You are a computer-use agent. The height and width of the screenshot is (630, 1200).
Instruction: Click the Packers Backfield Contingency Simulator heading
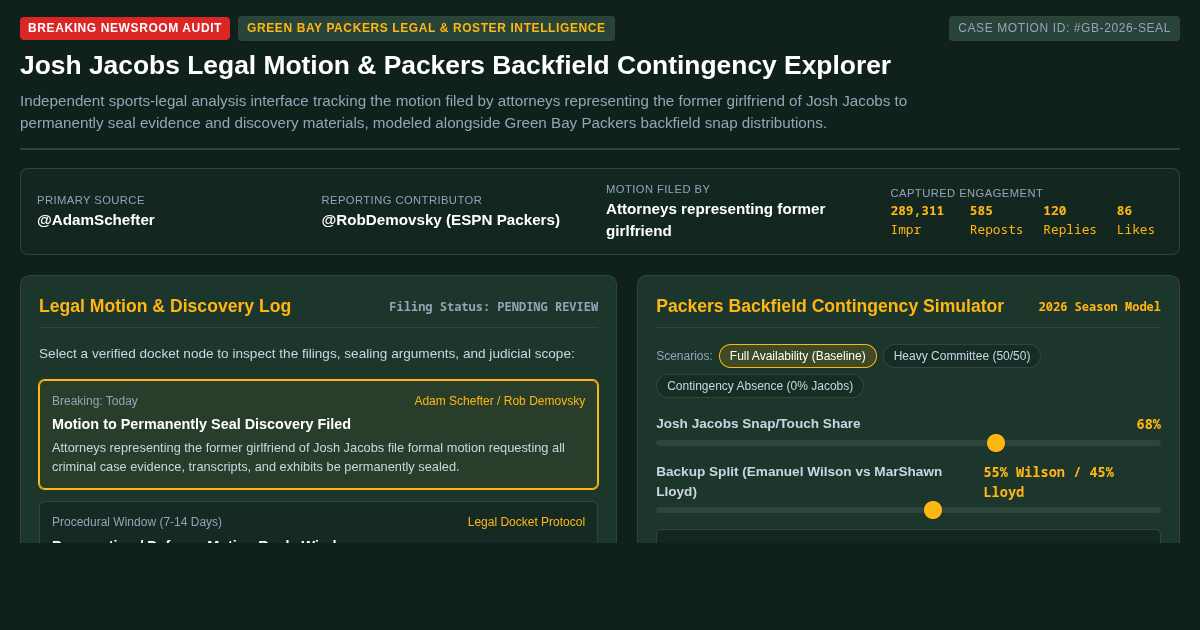tap(830, 306)
